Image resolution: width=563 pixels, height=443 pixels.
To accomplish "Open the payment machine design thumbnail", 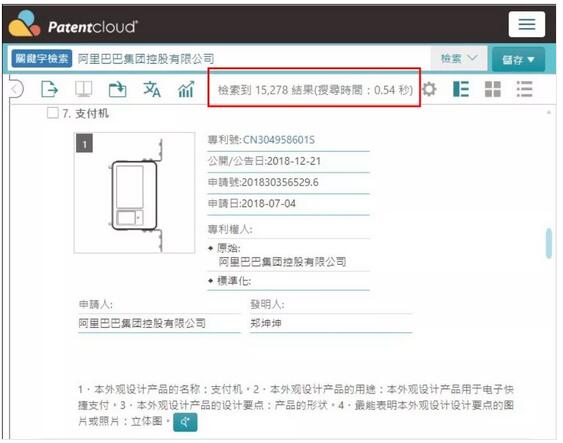I will 135,193.
